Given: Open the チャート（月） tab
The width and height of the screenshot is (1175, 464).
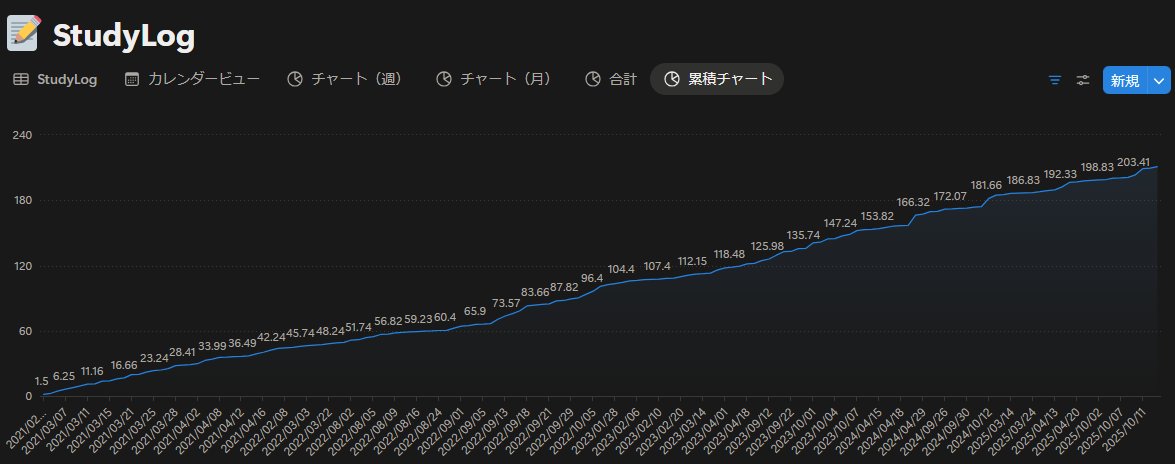Looking at the screenshot, I should [x=495, y=79].
